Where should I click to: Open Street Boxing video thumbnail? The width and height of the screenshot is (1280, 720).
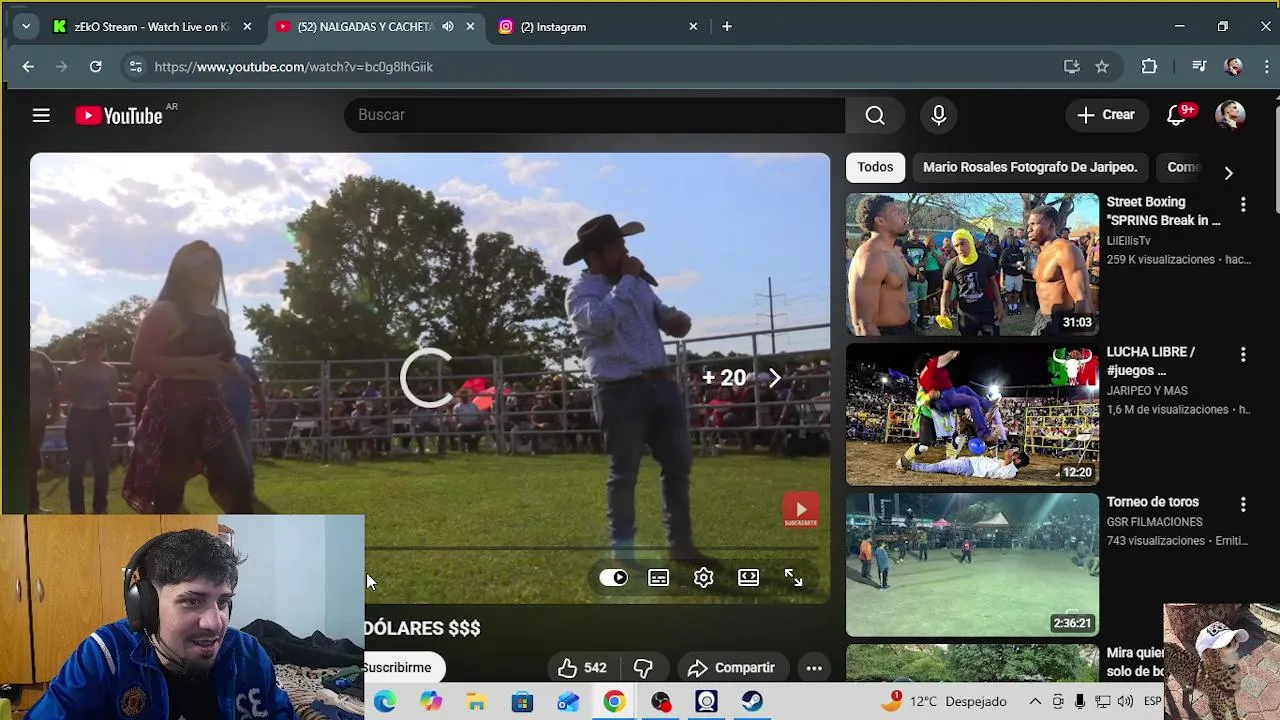click(972, 264)
